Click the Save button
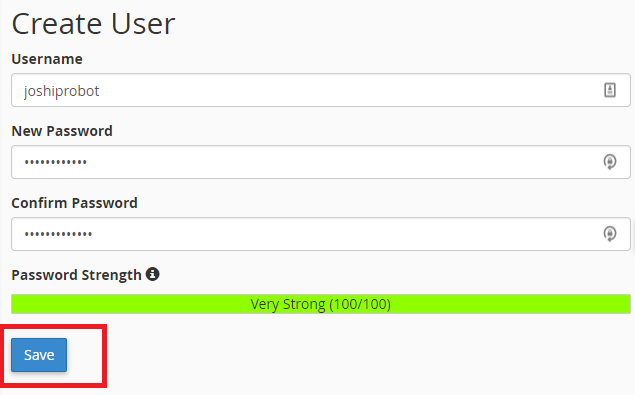Screen dimensions: 635x395 [x=39, y=355]
